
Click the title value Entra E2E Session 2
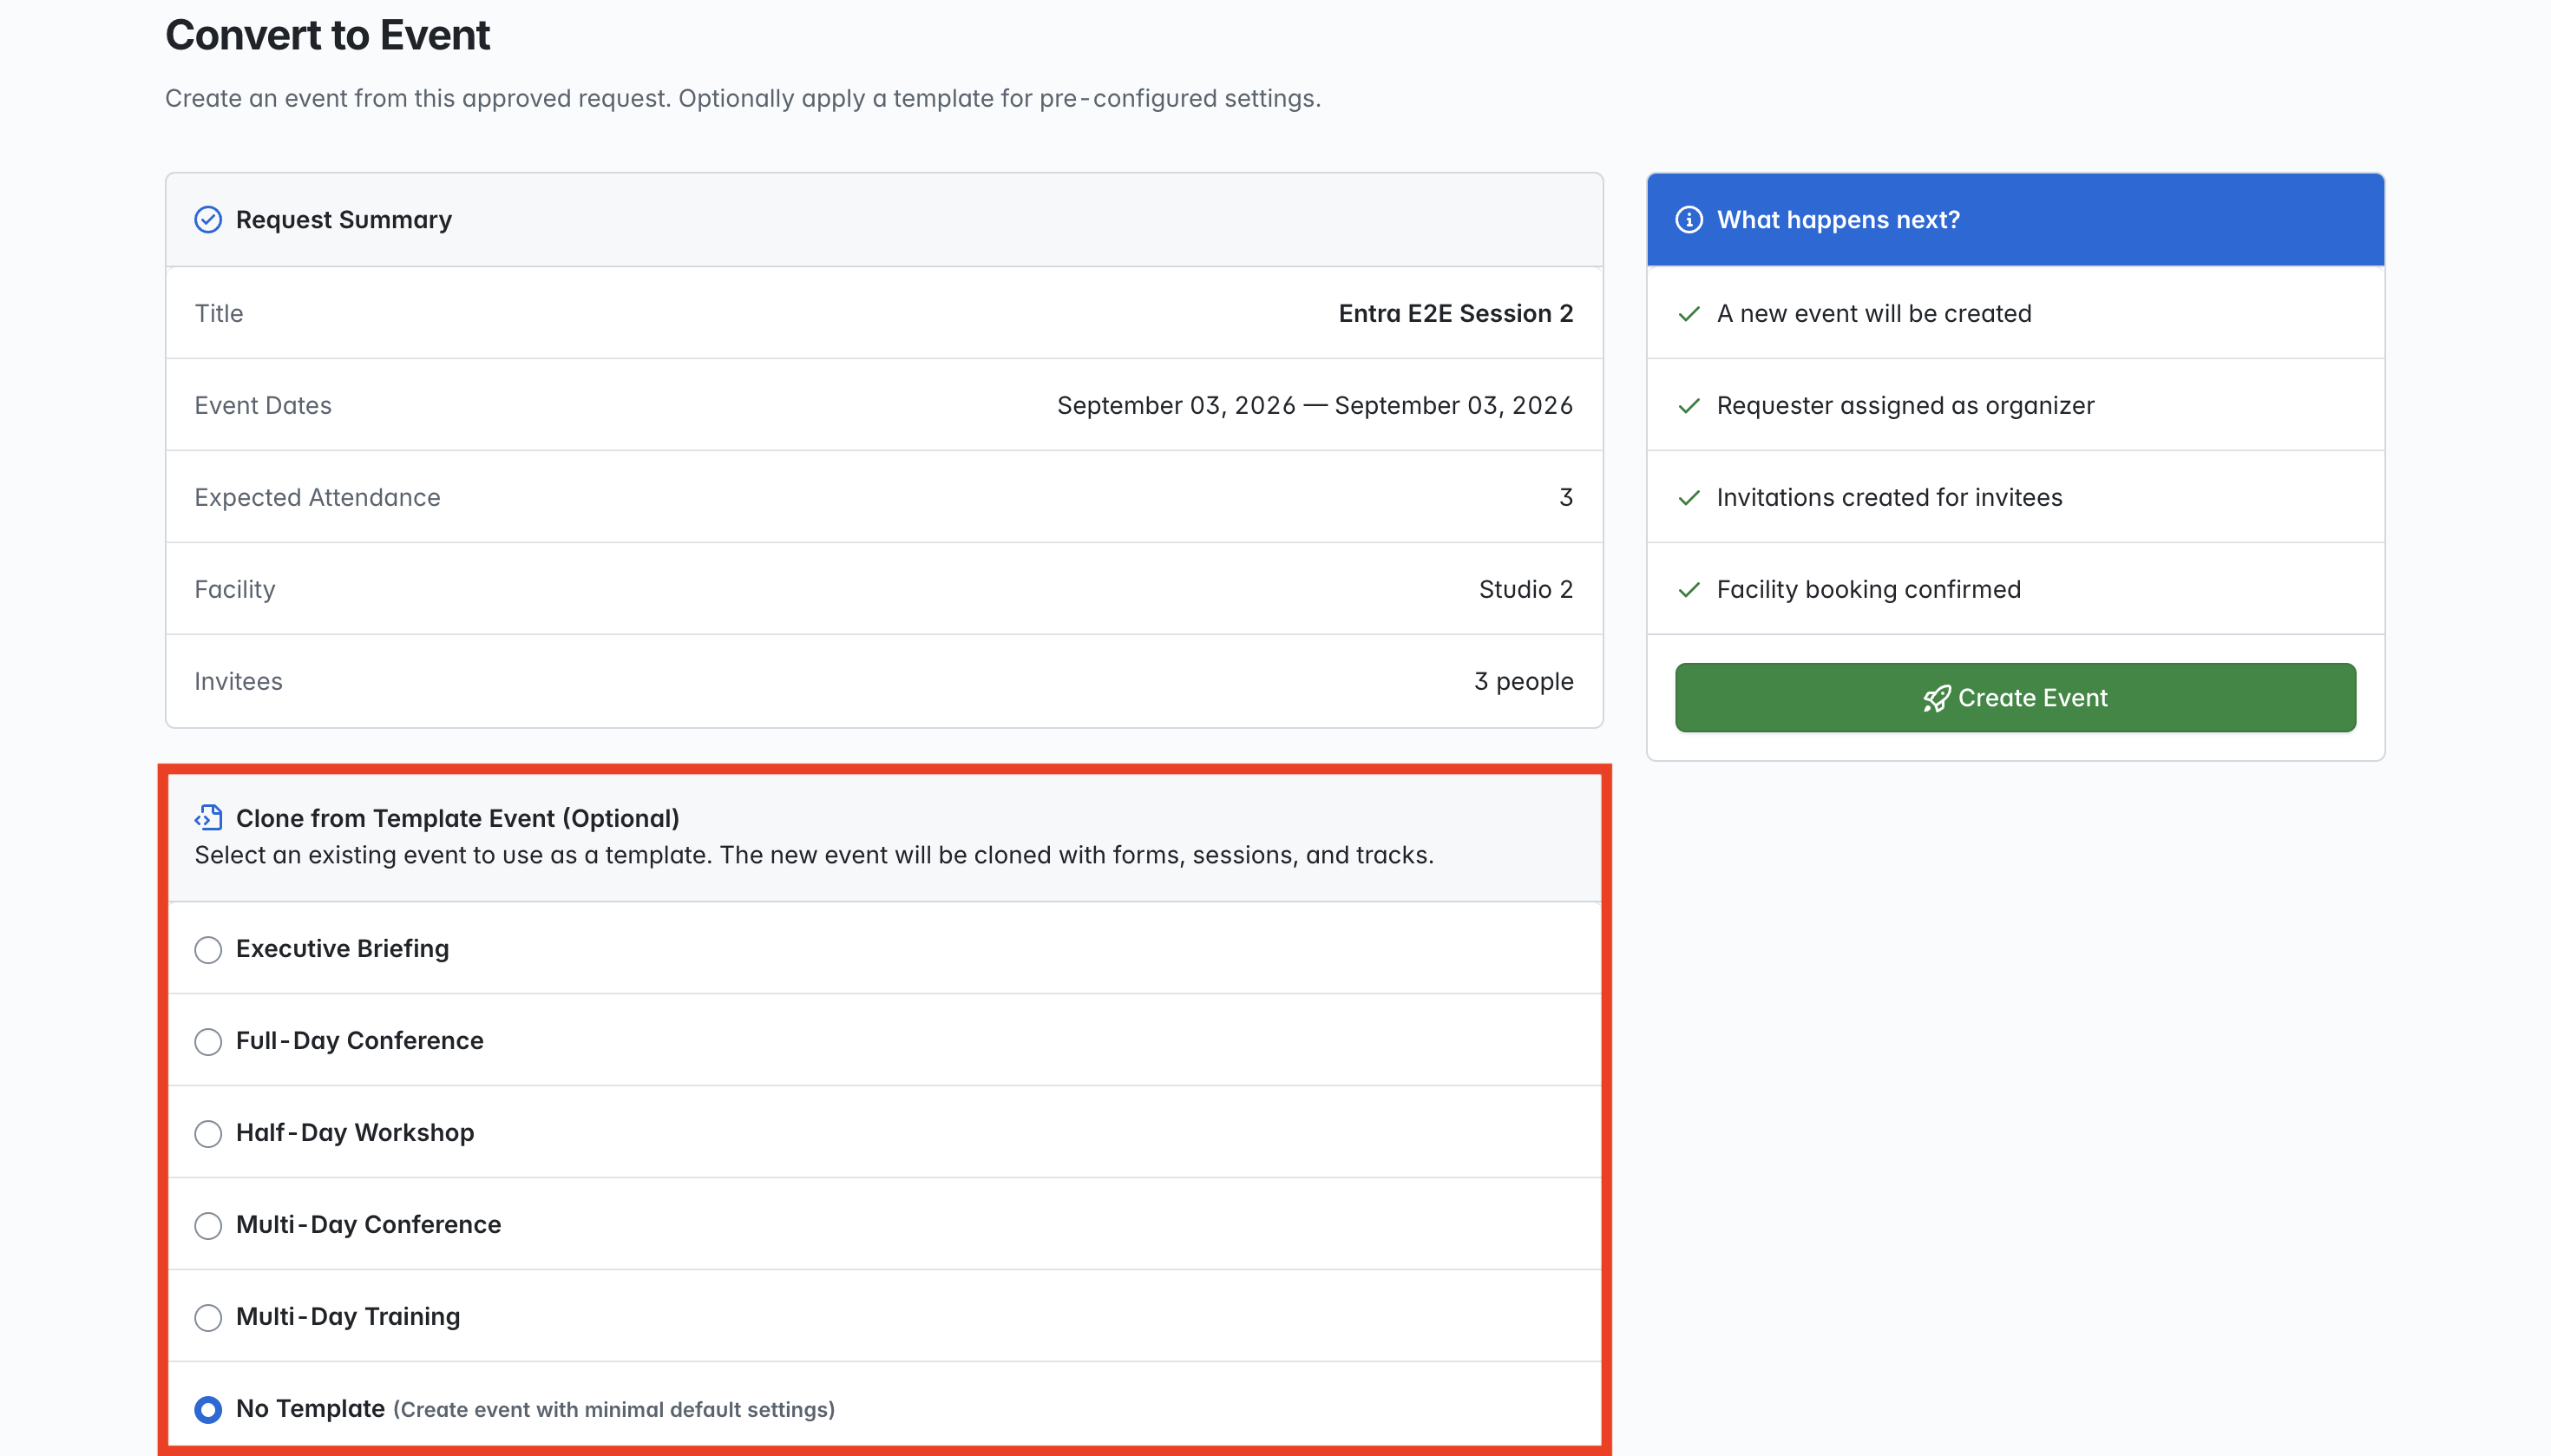(x=1456, y=314)
